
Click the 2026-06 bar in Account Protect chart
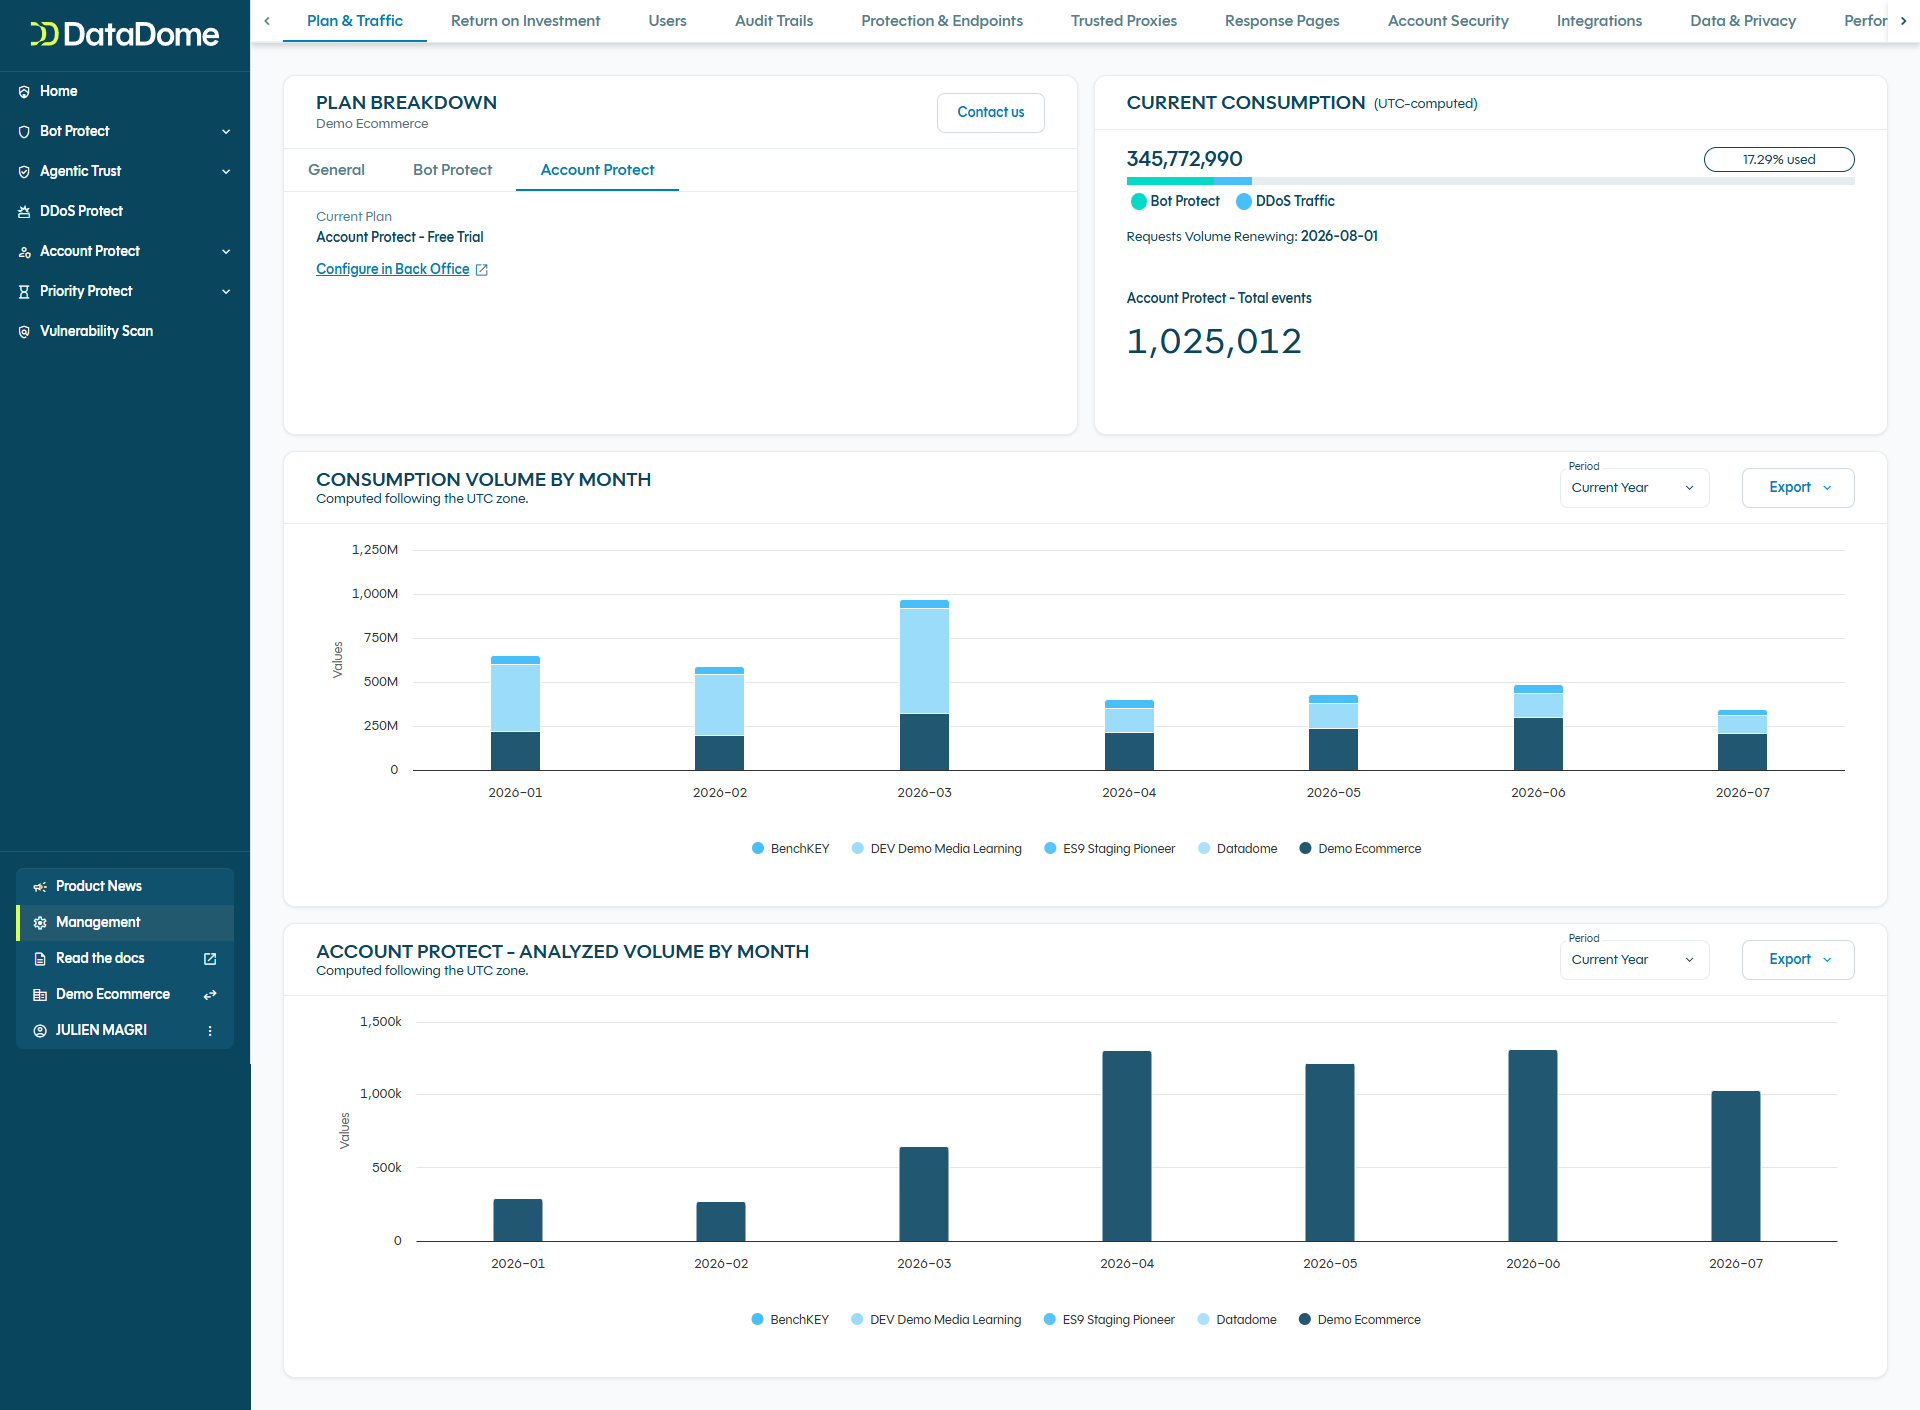pos(1533,1145)
